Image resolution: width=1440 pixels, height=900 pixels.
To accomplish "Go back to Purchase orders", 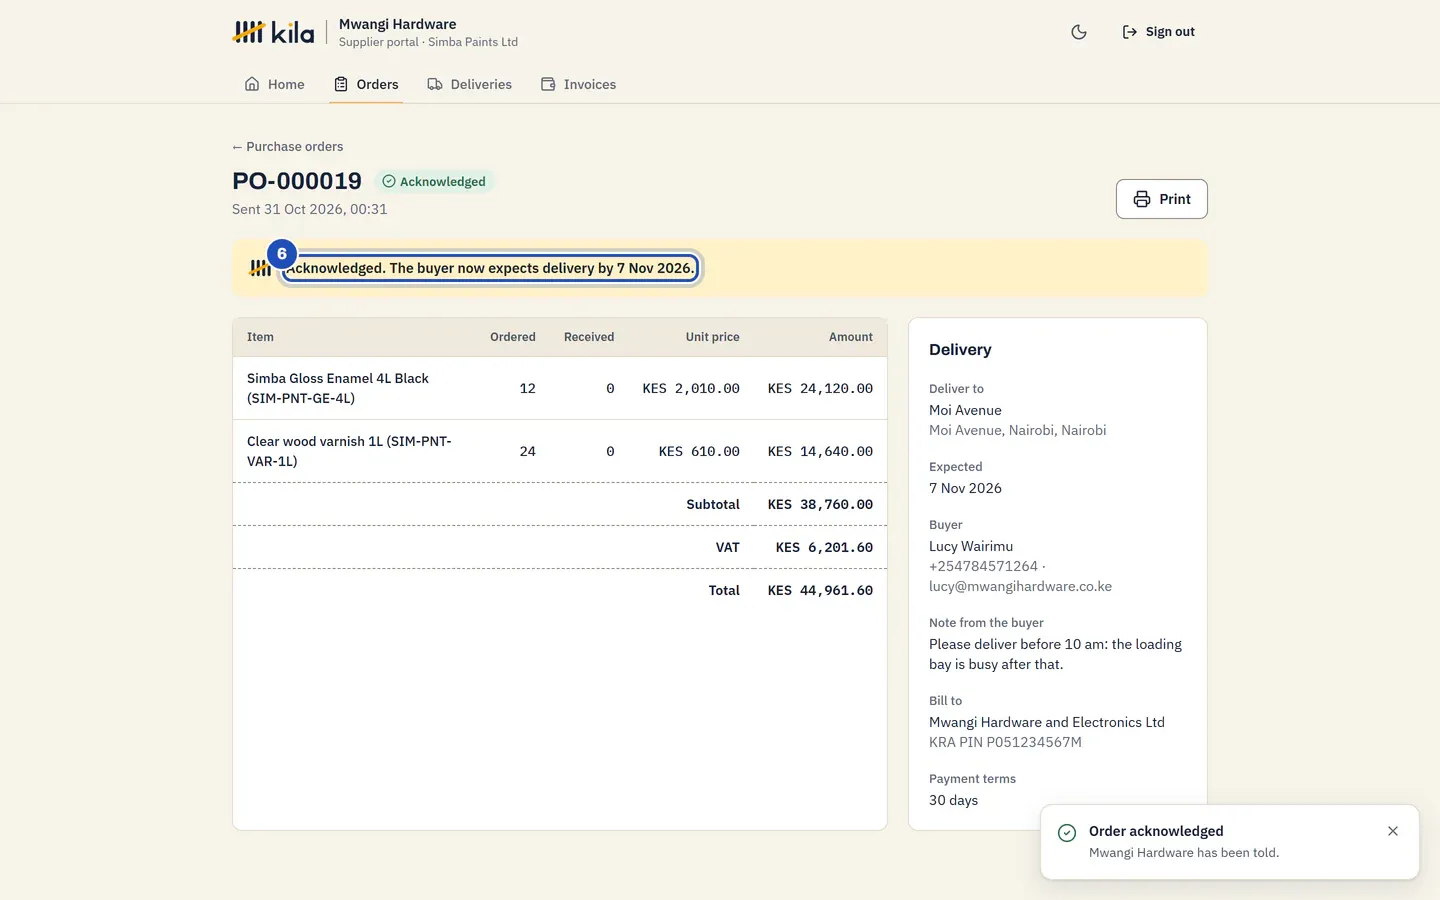I will click(x=288, y=146).
